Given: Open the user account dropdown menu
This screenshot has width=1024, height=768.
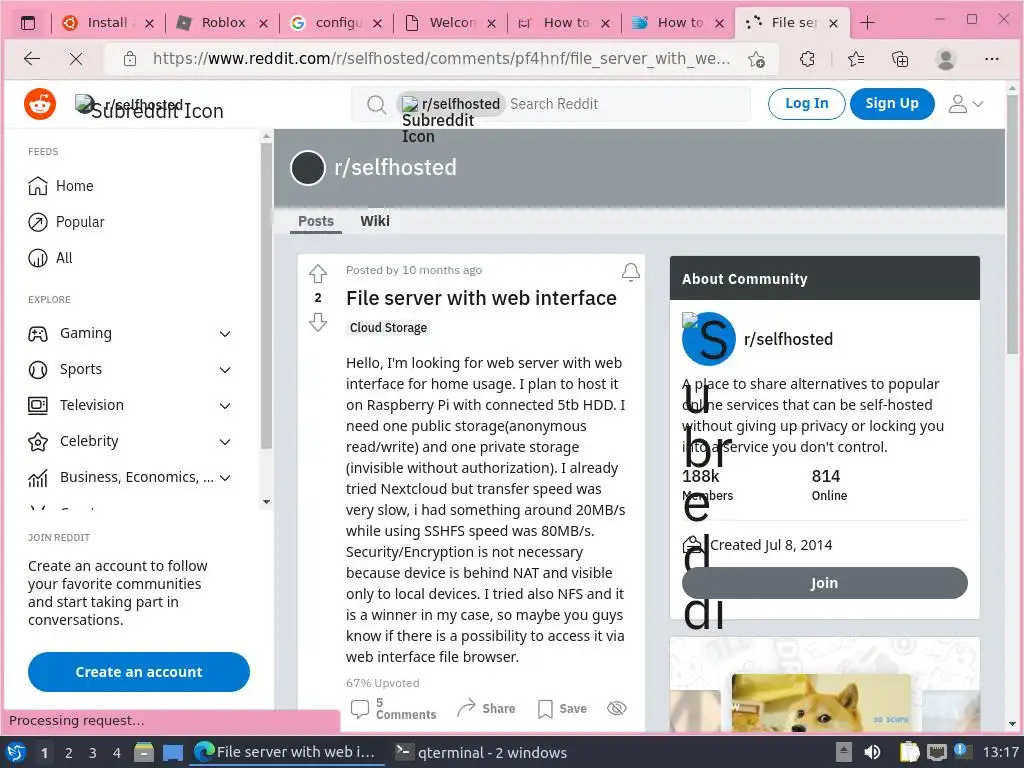Looking at the screenshot, I should [966, 104].
